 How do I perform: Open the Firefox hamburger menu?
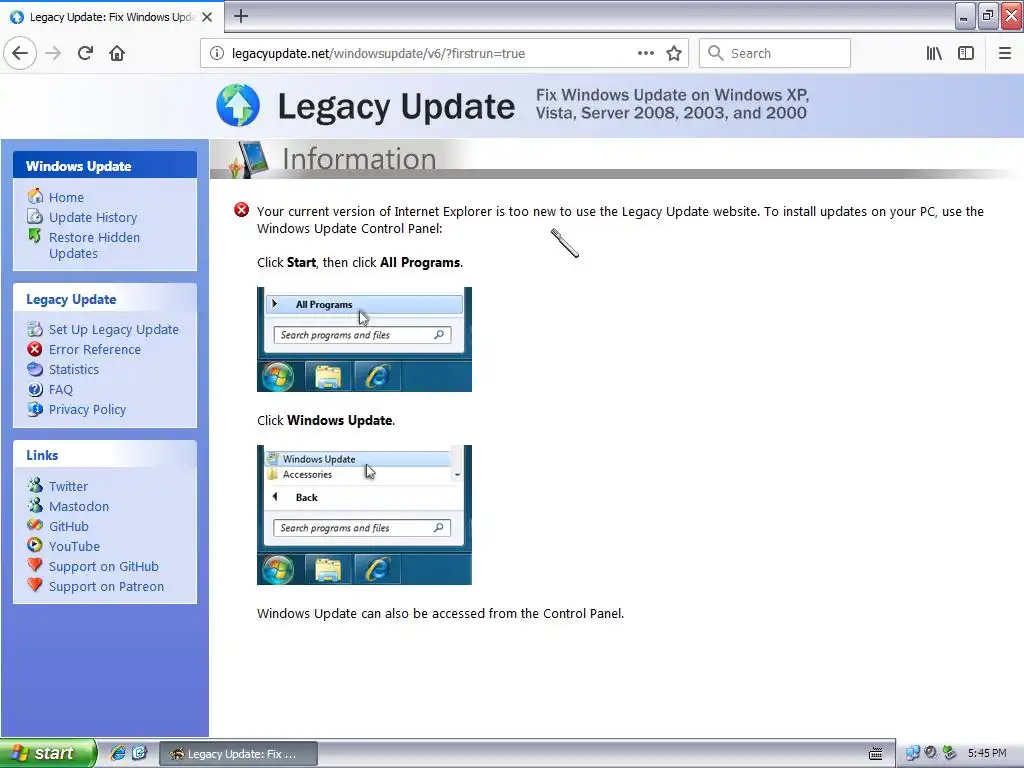pos(1005,53)
